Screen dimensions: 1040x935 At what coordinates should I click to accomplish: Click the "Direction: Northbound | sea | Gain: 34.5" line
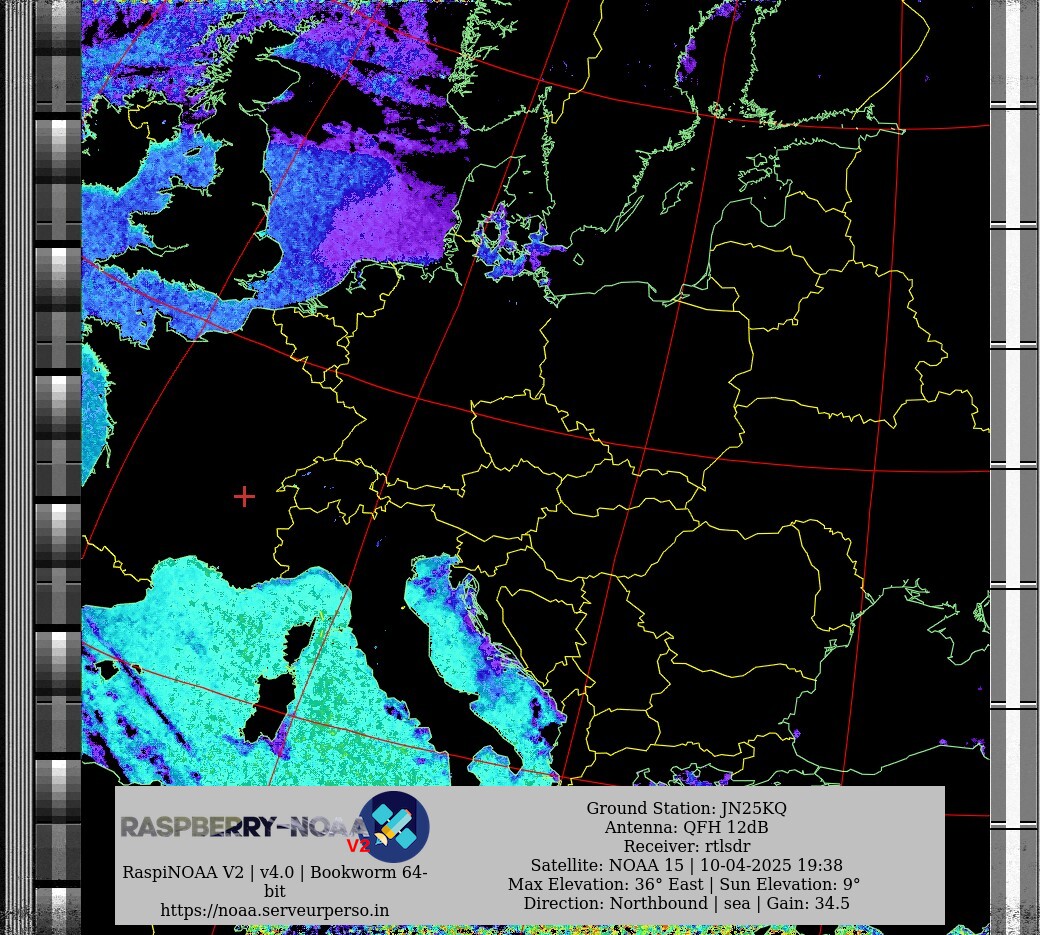point(686,903)
